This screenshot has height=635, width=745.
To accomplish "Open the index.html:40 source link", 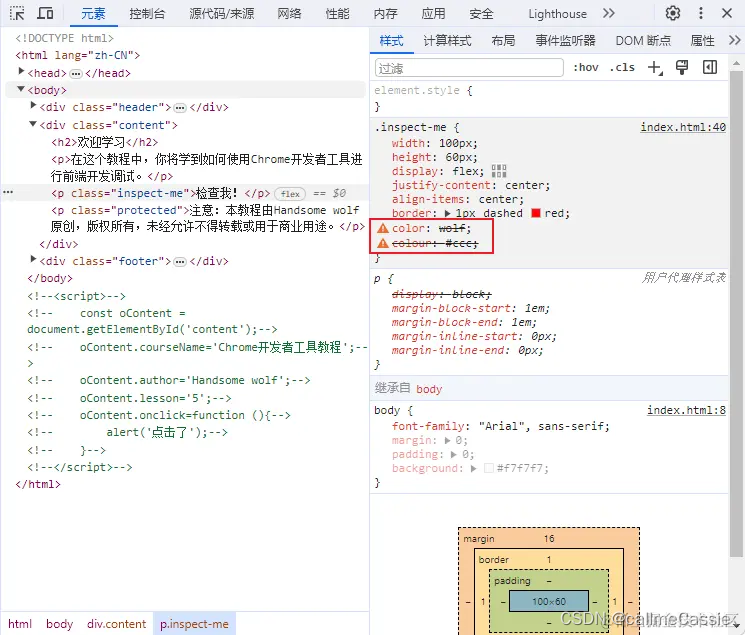I will point(683,127).
